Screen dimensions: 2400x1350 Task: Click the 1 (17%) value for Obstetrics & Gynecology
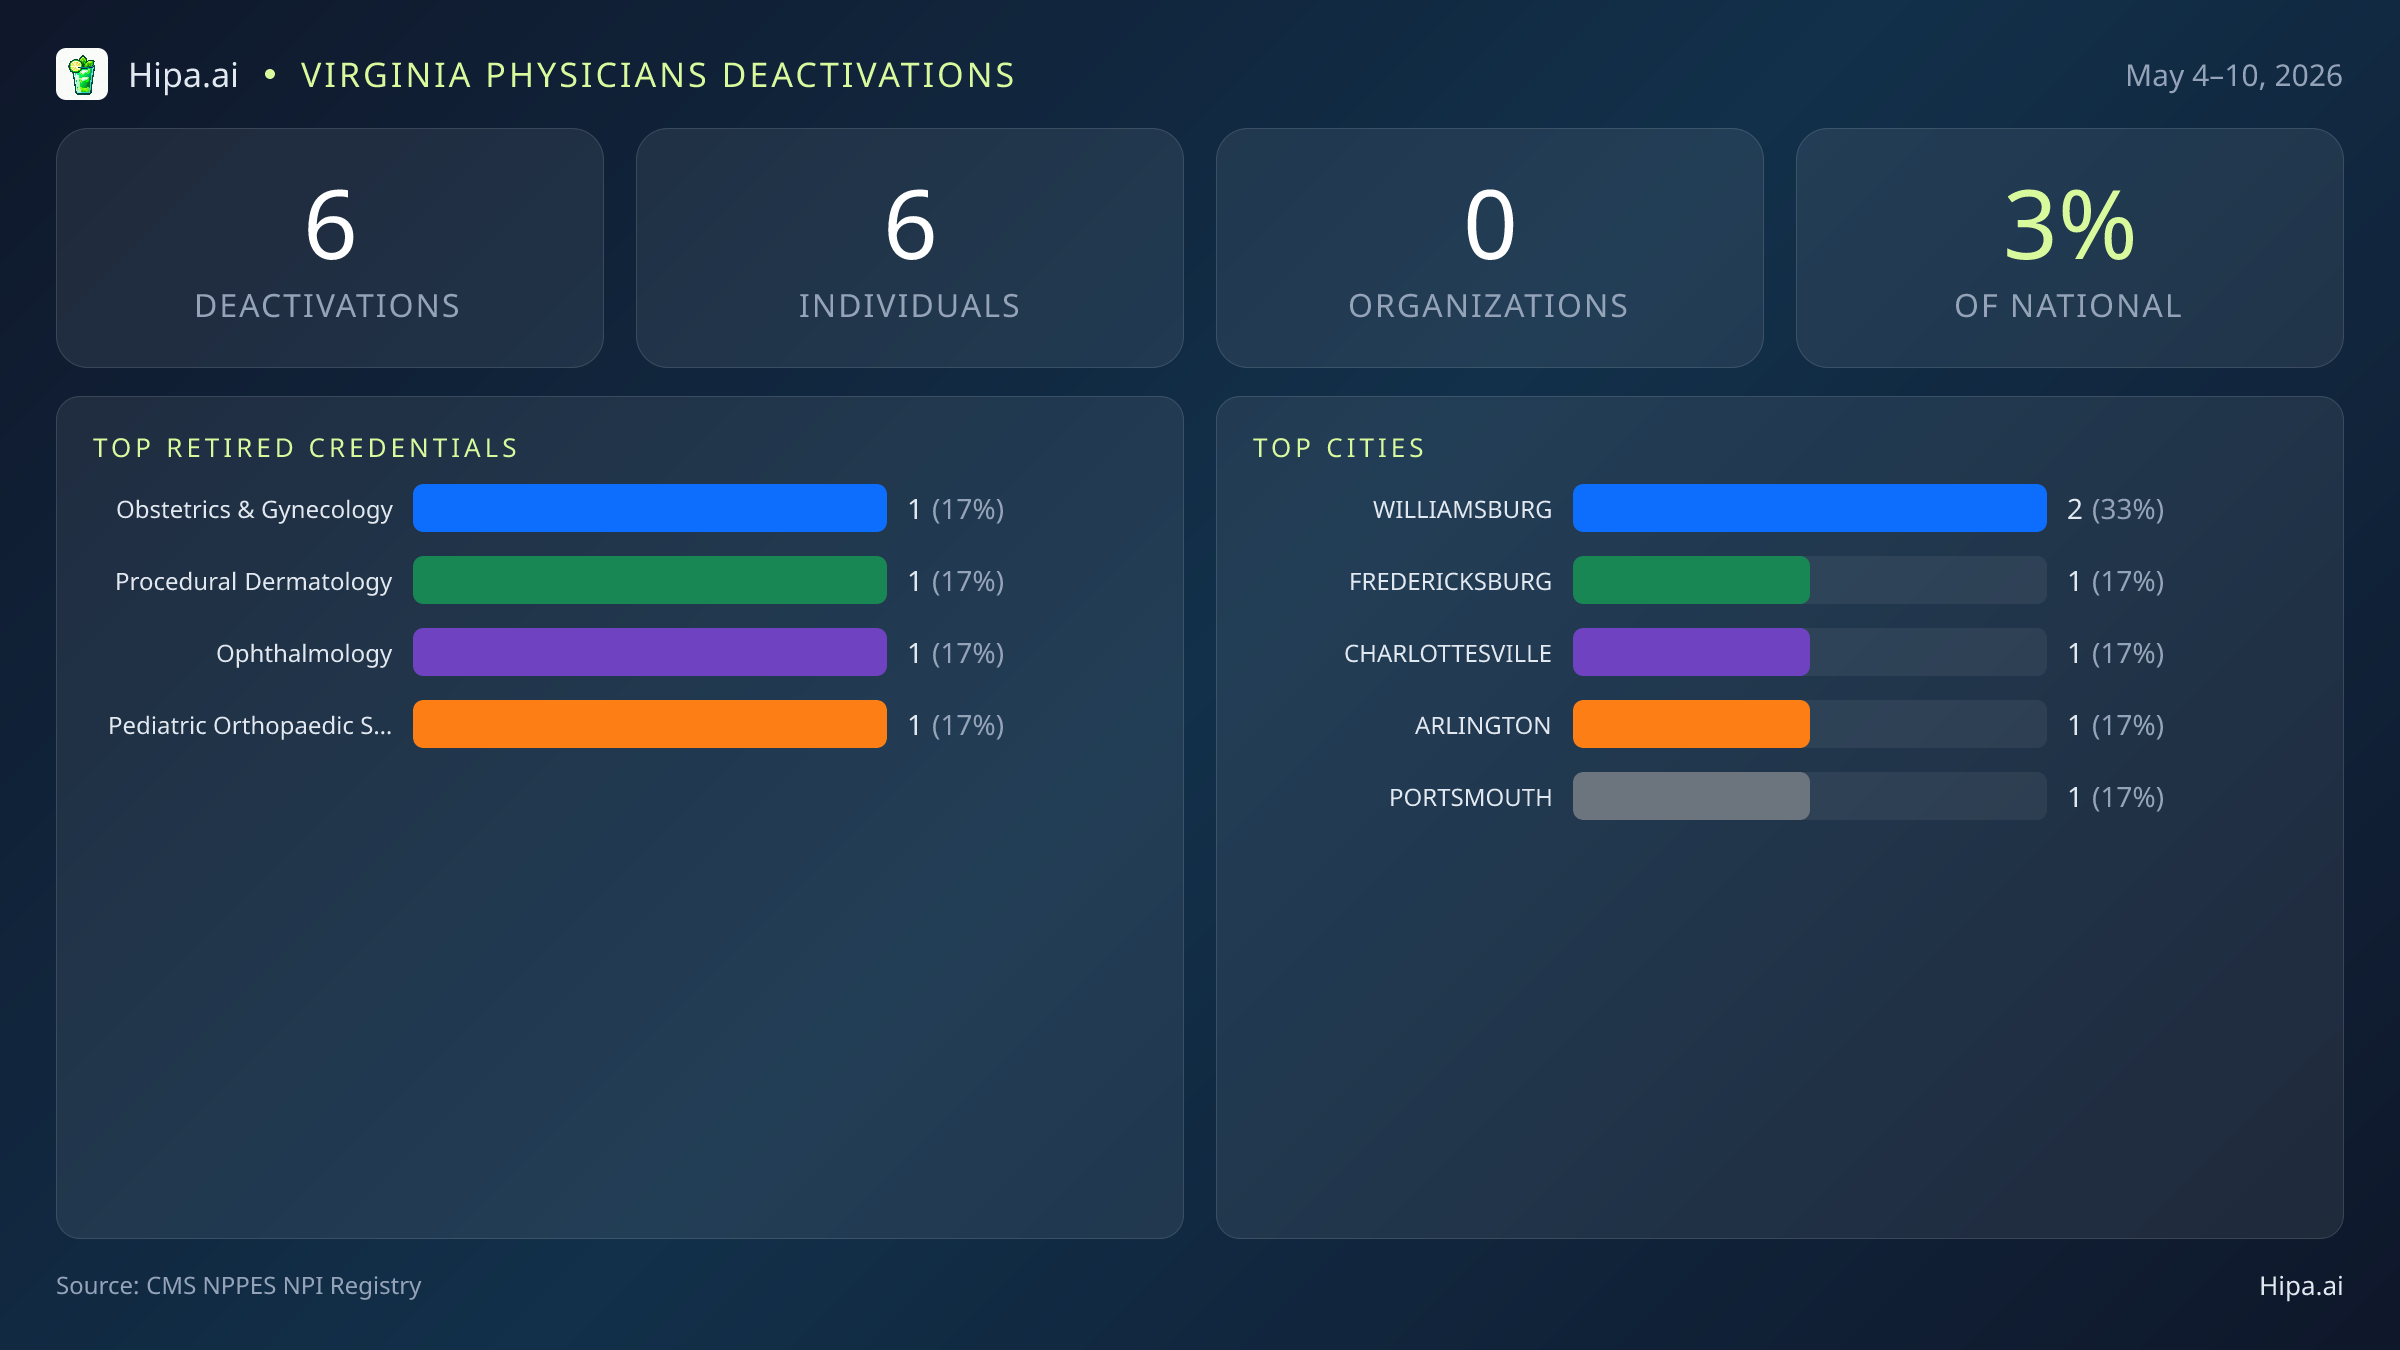click(955, 509)
